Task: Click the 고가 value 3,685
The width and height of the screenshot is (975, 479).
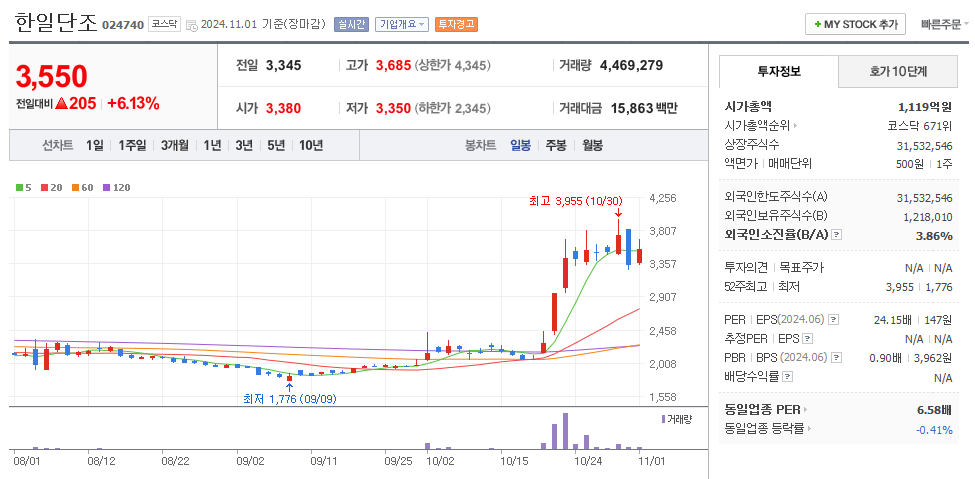Action: click(394, 65)
